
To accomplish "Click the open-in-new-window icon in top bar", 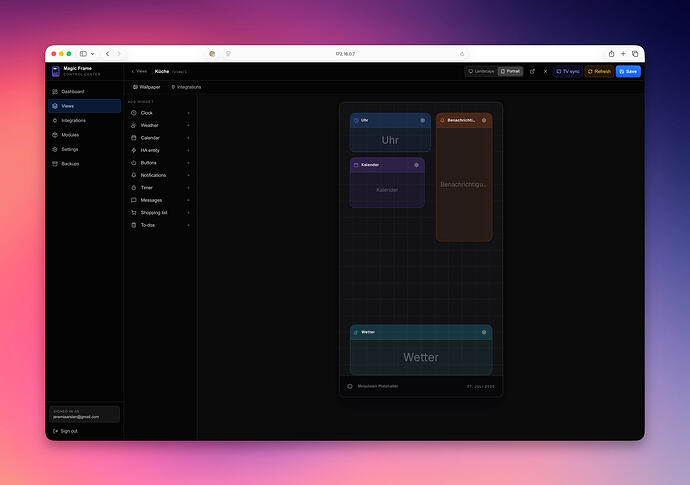I will (532, 71).
